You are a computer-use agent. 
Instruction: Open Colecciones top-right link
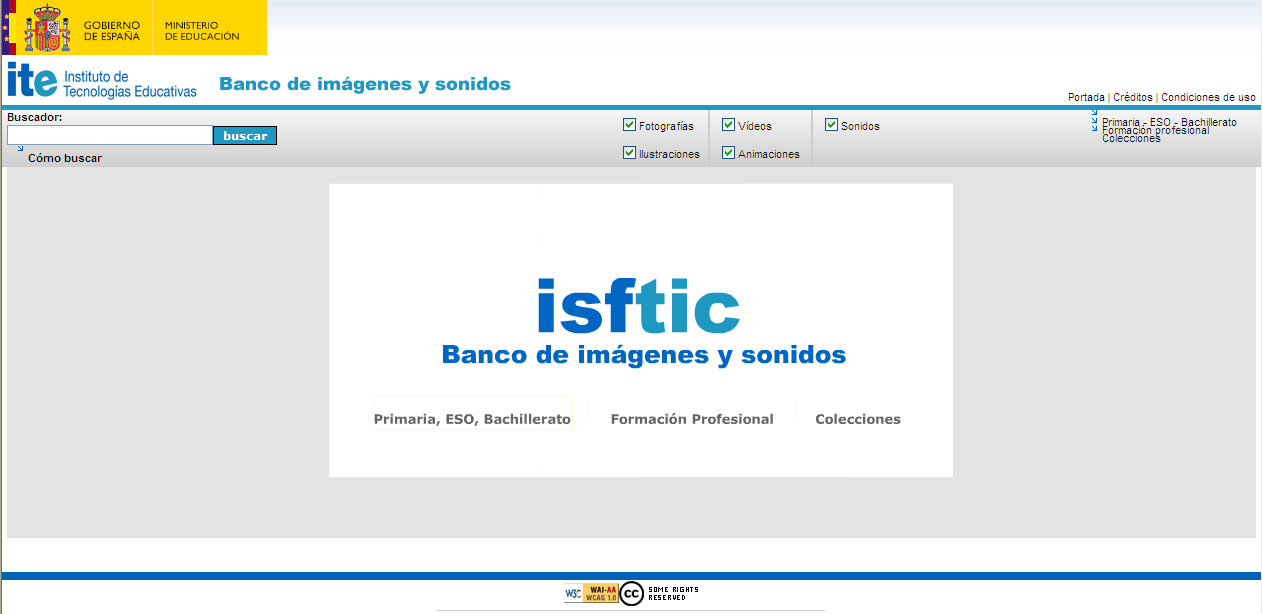tap(1132, 138)
